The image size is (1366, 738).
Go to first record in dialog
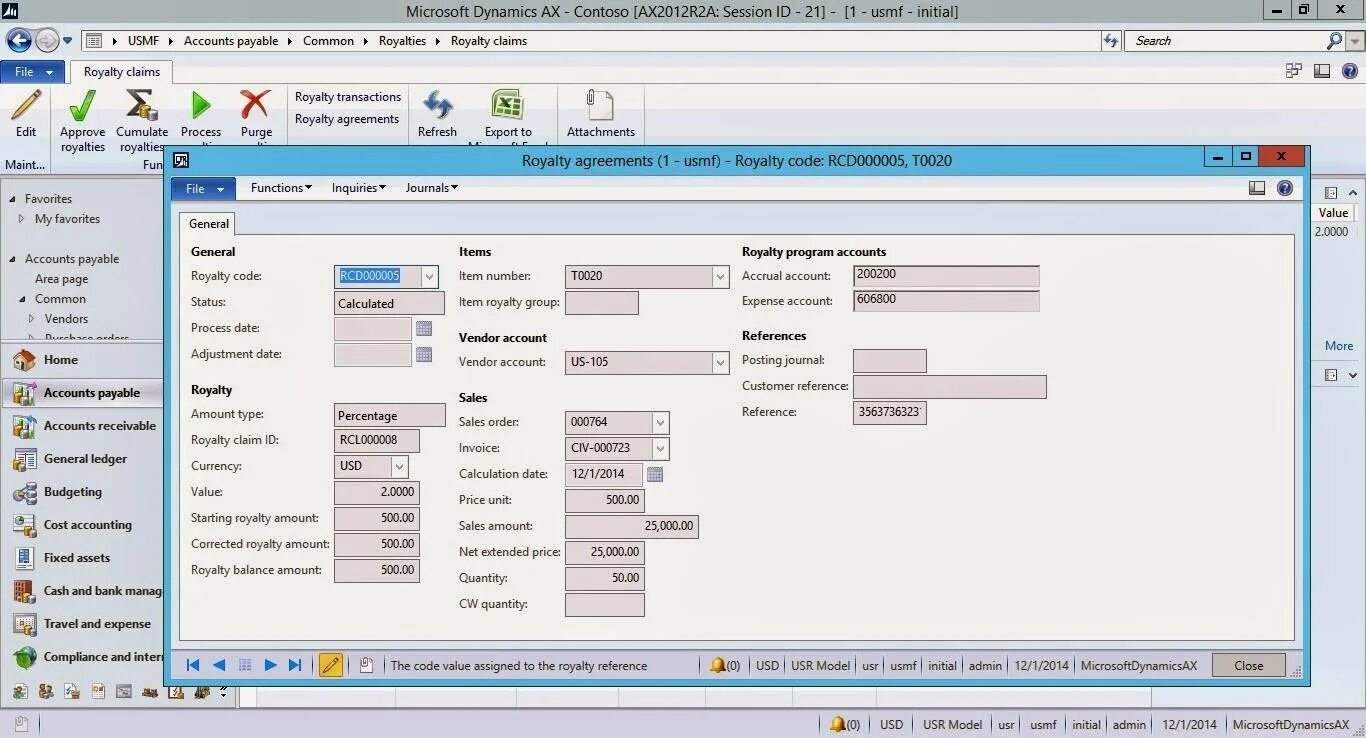click(x=193, y=665)
